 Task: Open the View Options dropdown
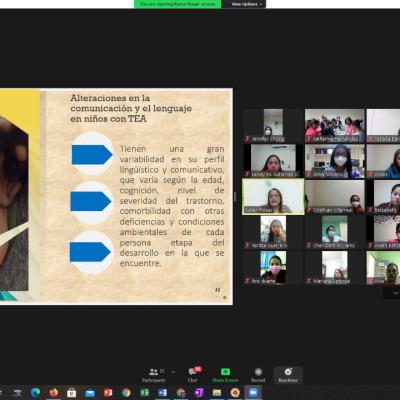click(x=247, y=4)
